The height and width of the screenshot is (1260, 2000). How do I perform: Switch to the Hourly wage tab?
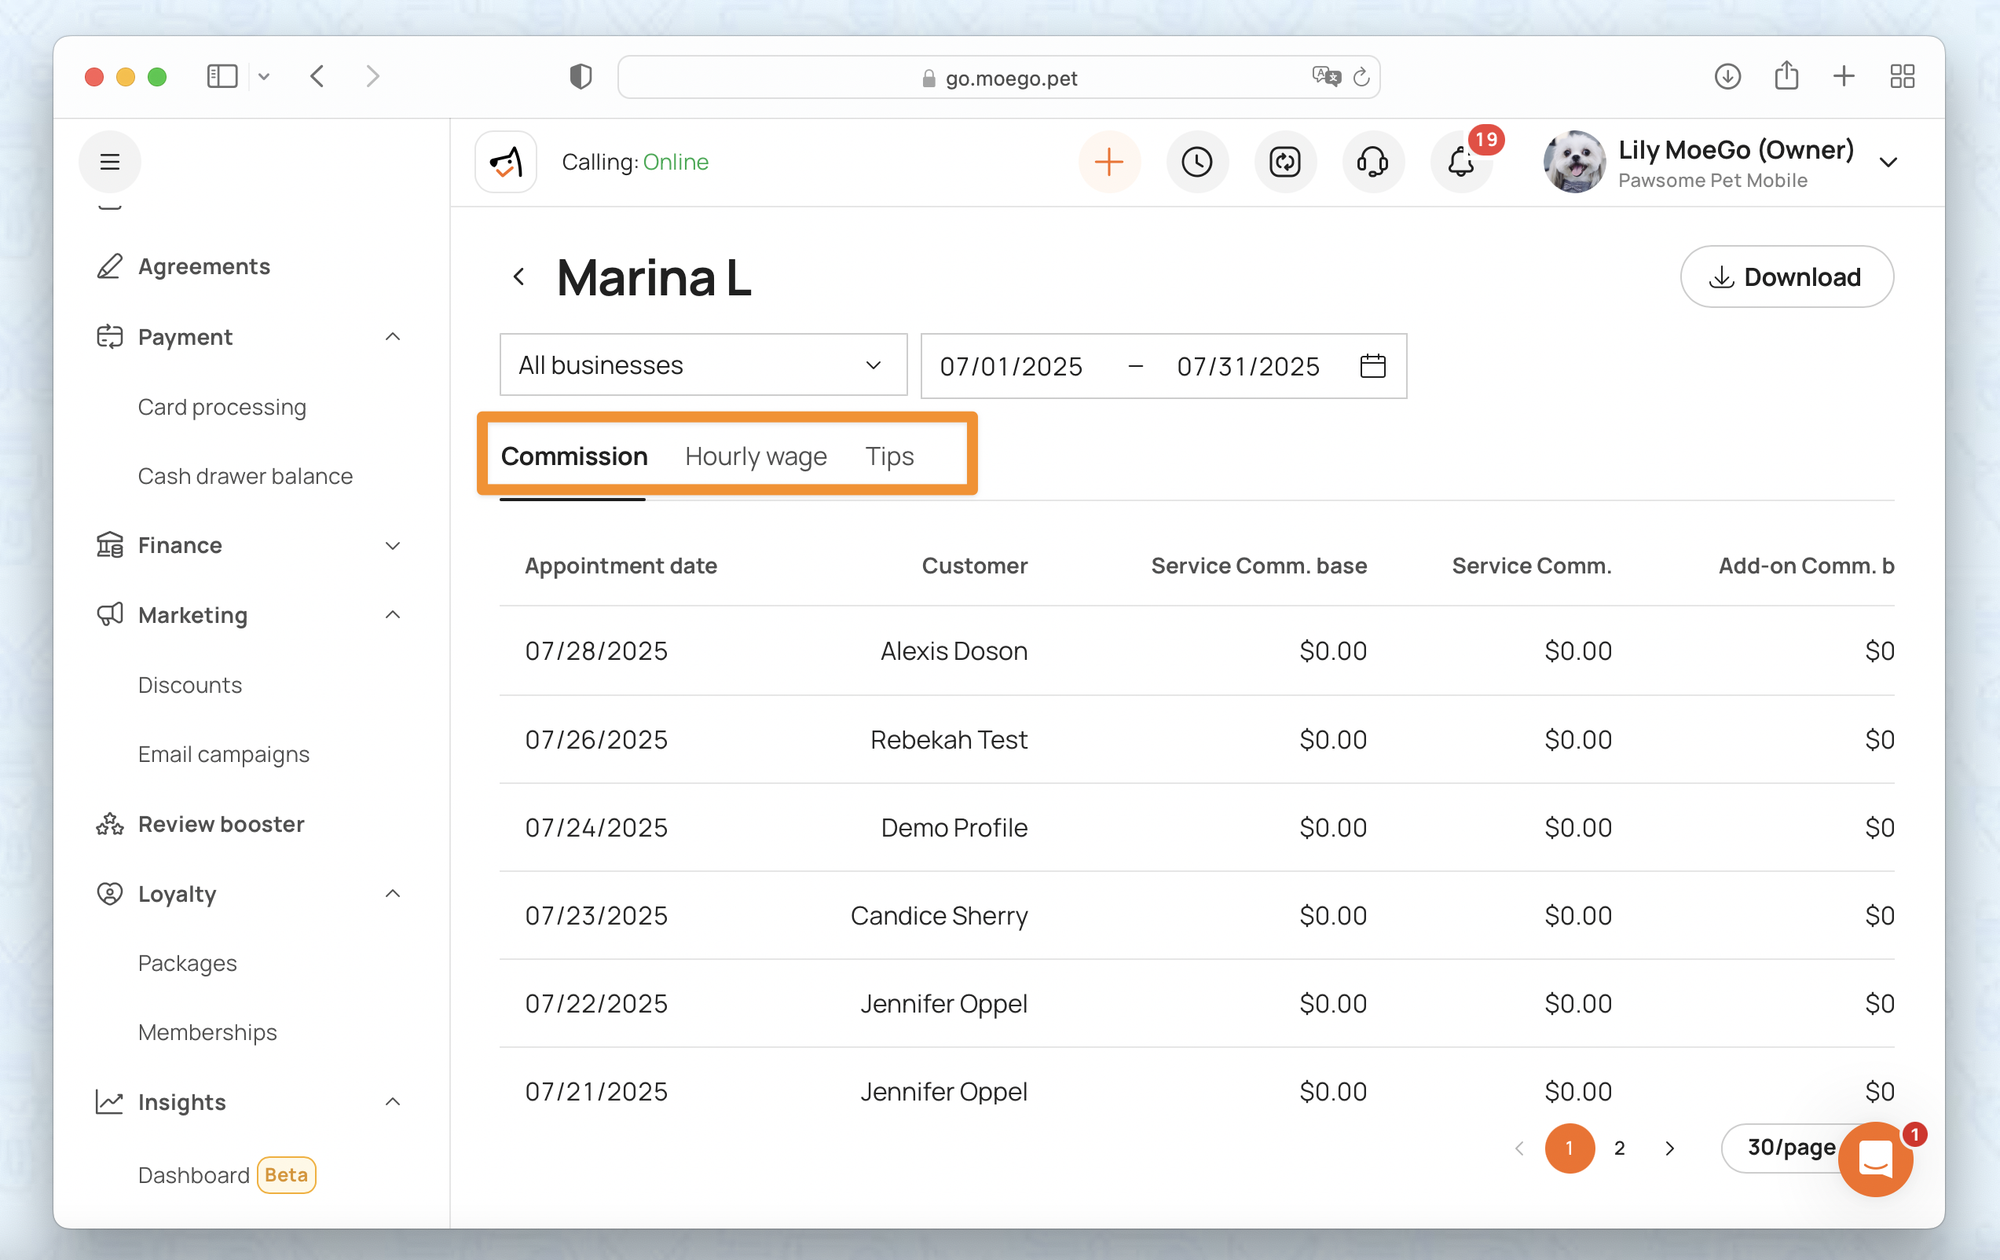point(756,457)
